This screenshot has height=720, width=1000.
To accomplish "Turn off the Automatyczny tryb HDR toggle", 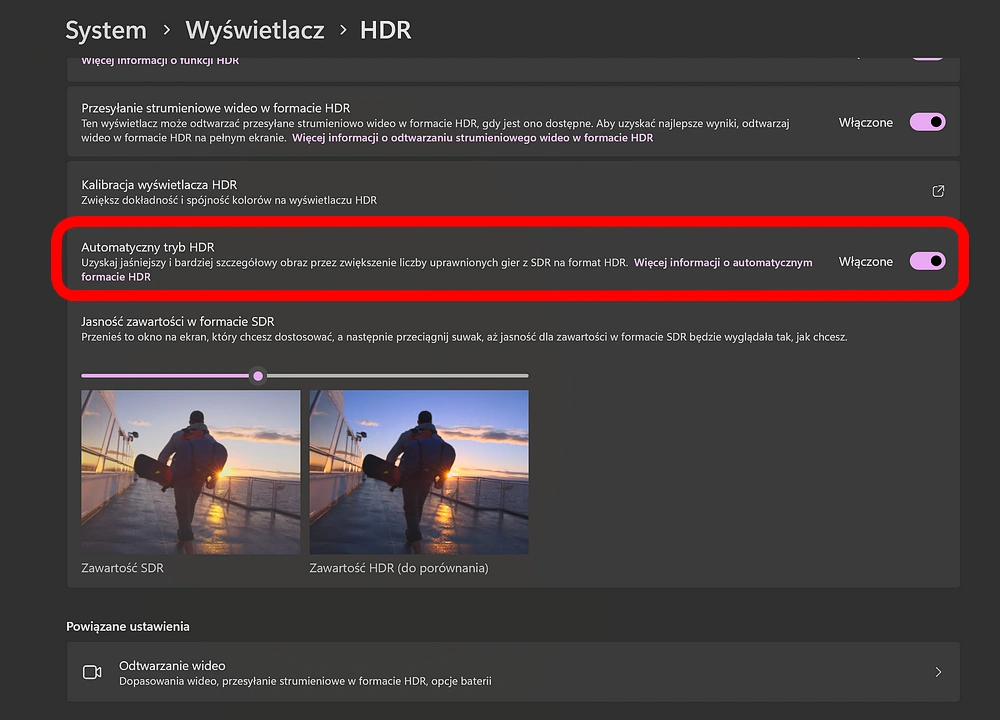I will click(x=927, y=261).
